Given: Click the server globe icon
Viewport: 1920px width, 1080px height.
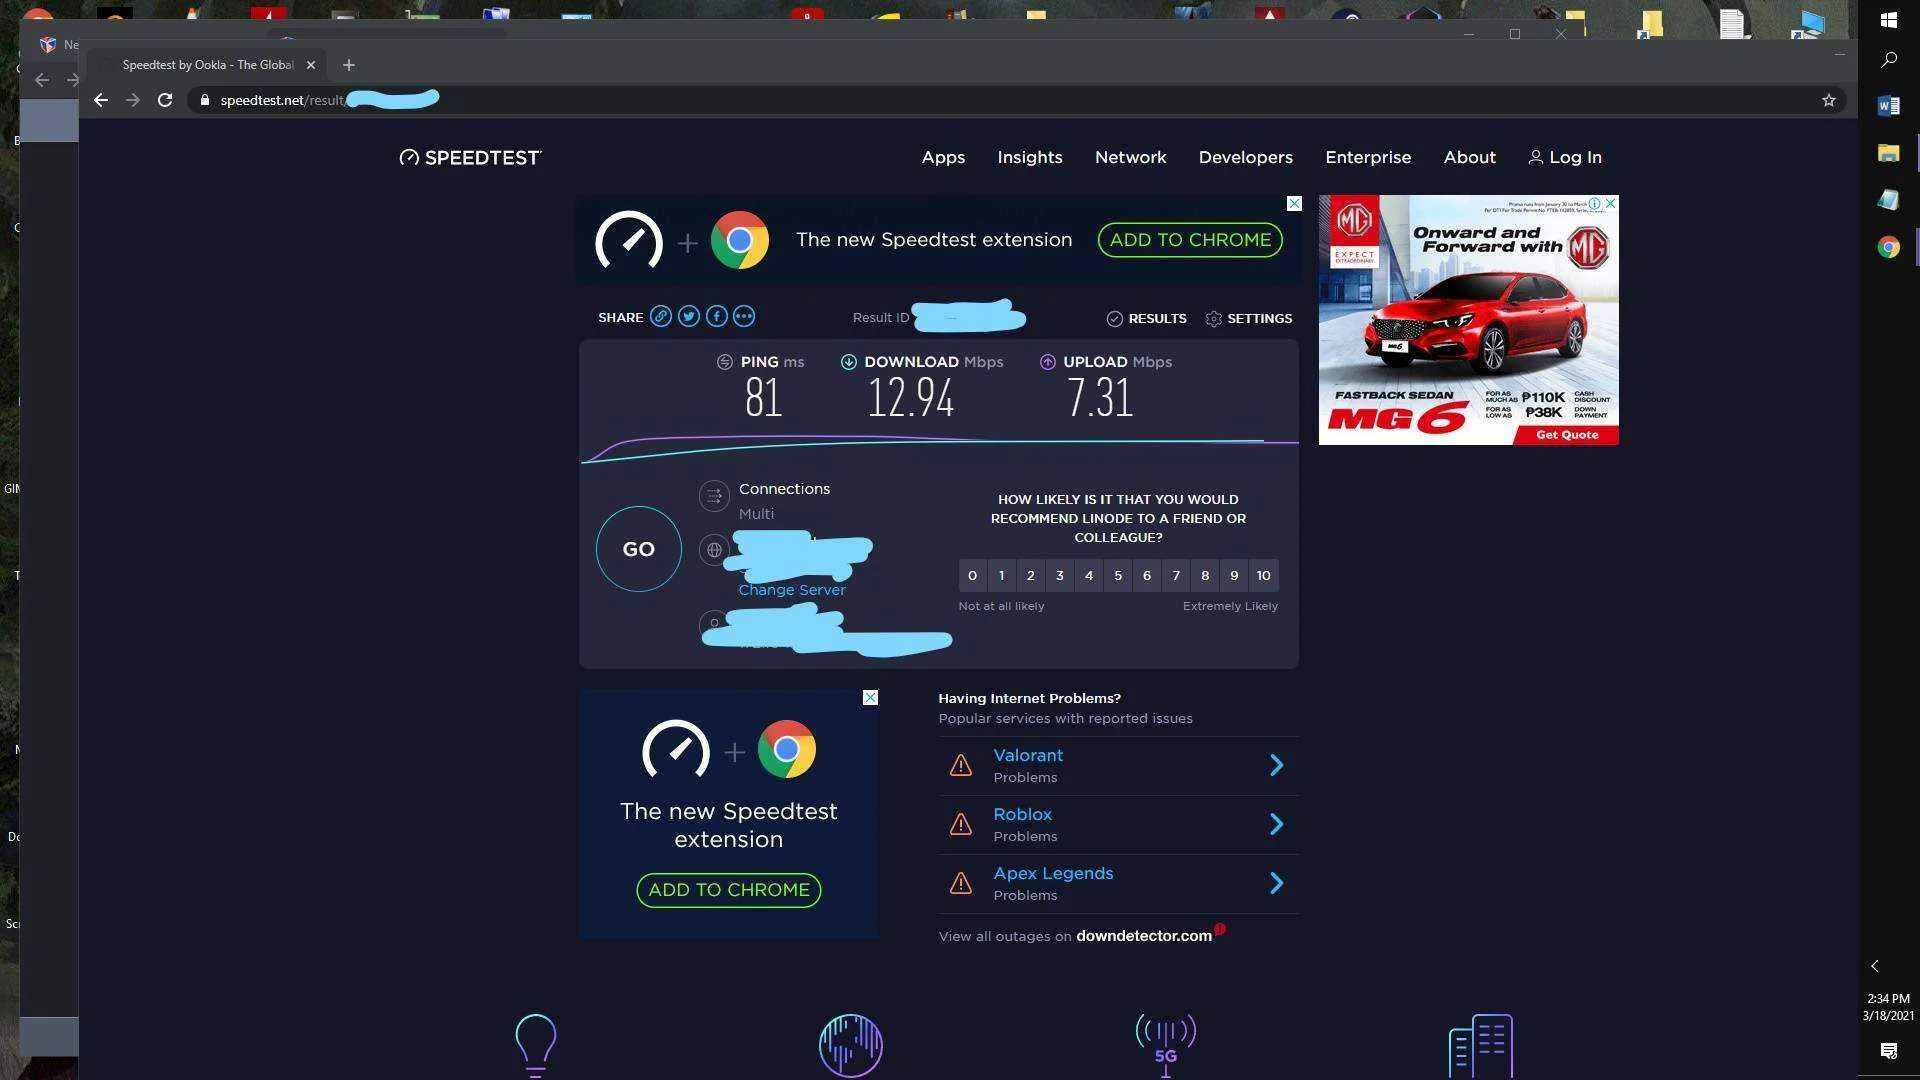Looking at the screenshot, I should [713, 549].
